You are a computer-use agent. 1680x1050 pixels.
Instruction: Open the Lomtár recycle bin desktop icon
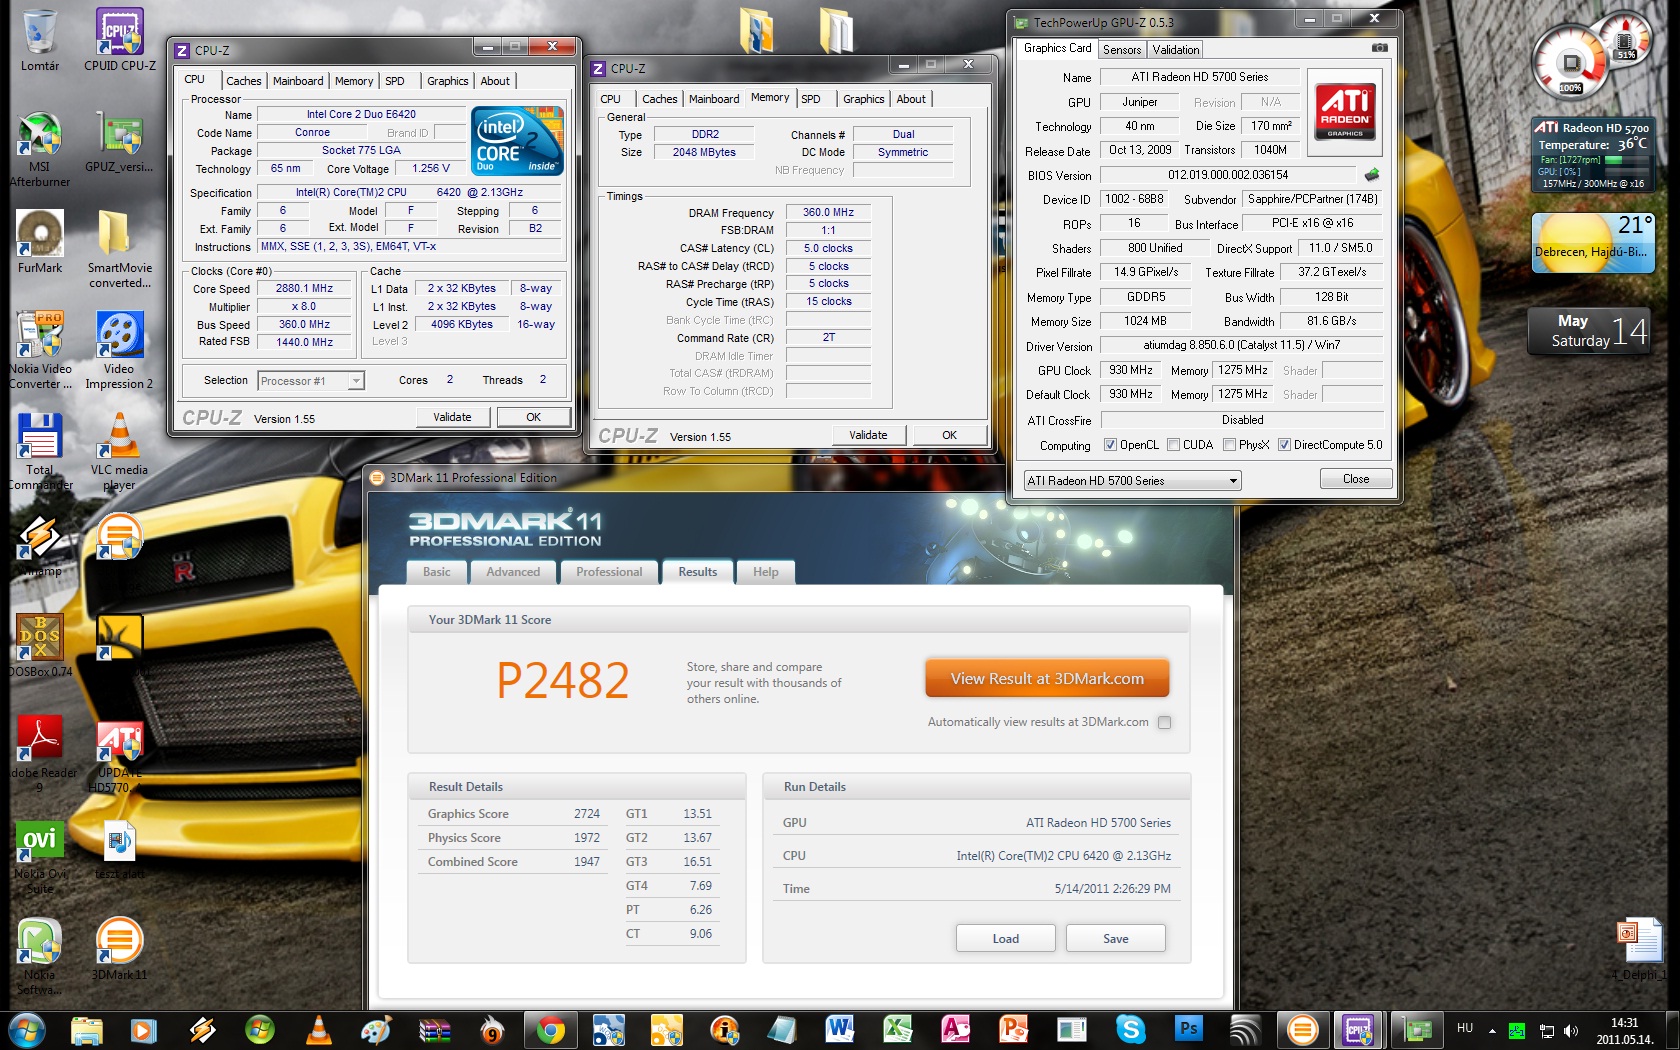click(40, 40)
